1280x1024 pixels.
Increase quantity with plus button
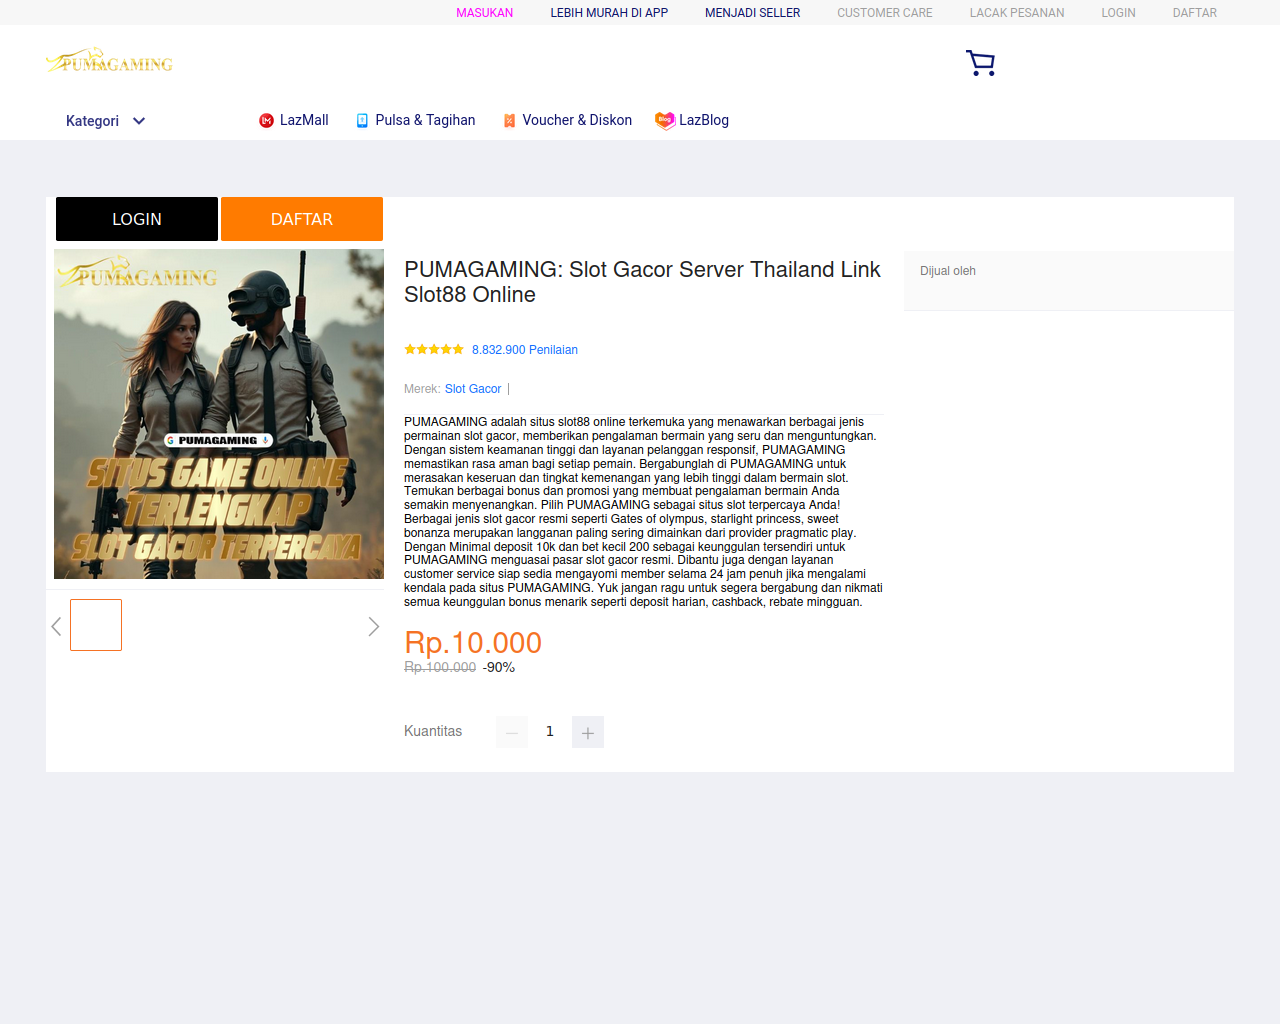pos(588,732)
